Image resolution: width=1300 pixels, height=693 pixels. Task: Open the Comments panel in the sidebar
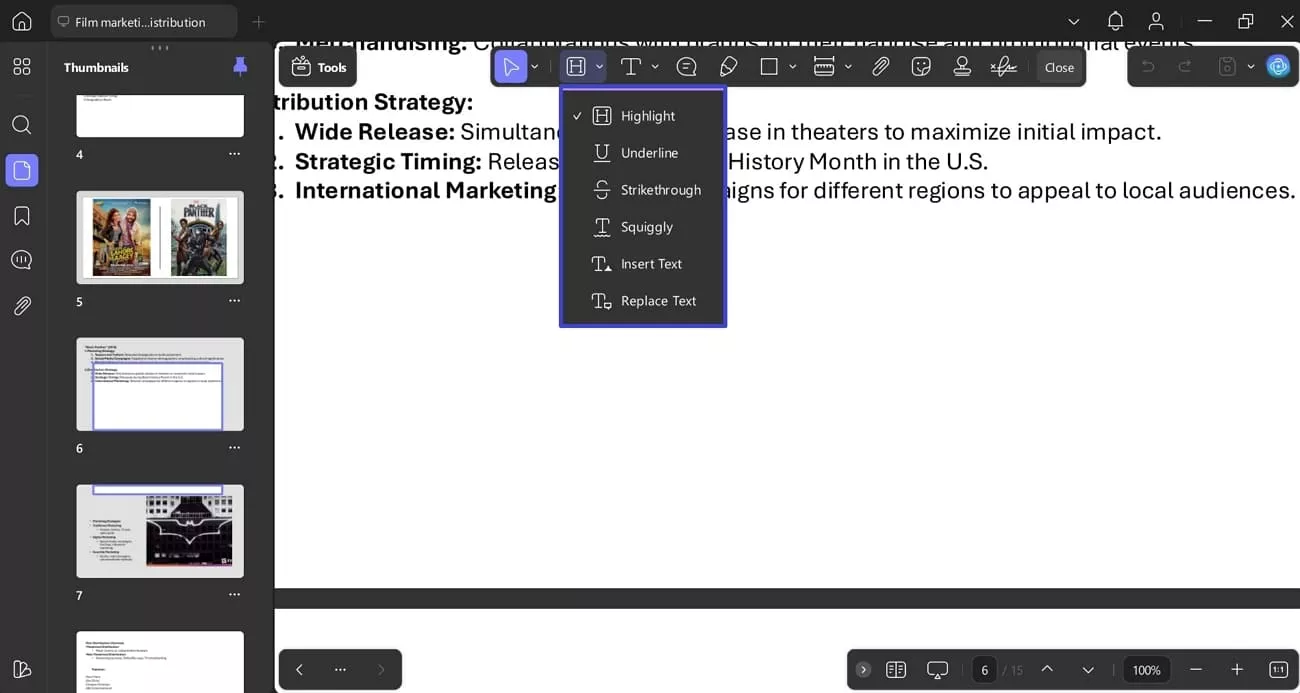[x=21, y=259]
